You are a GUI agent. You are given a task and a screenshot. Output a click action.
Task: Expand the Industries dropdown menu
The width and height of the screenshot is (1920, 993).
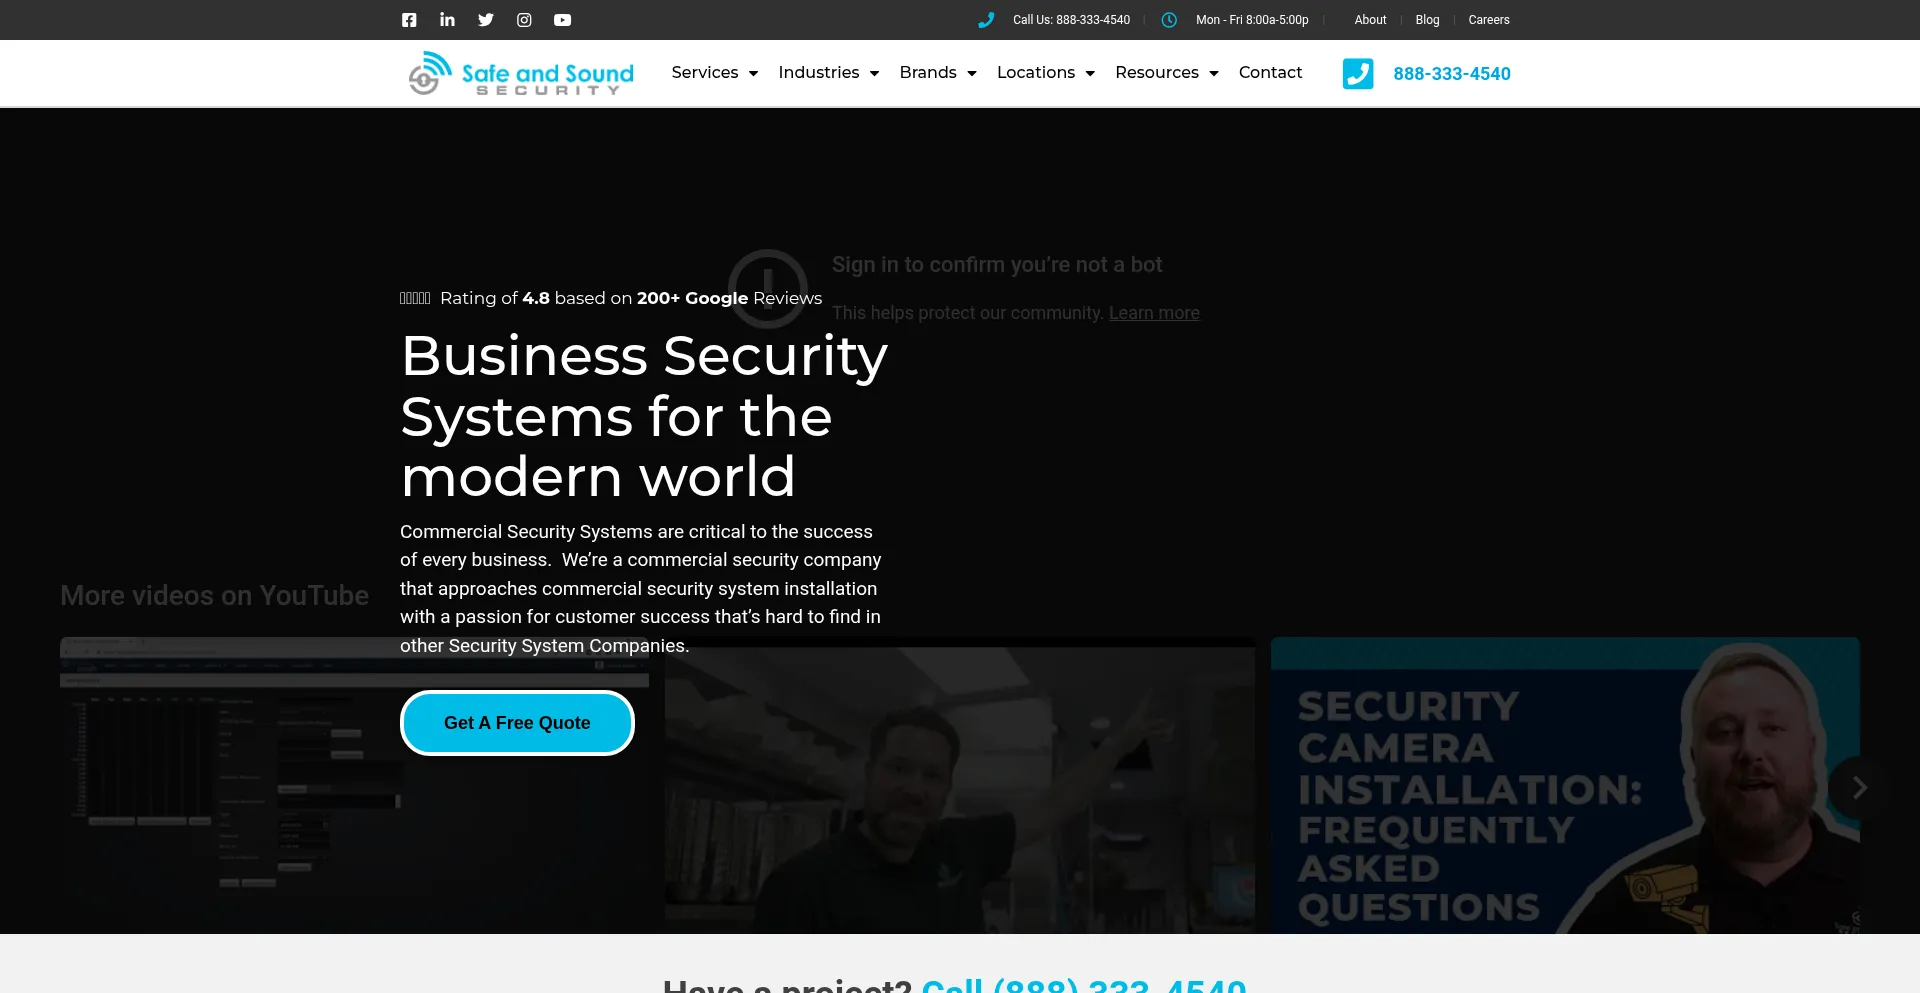tap(829, 72)
